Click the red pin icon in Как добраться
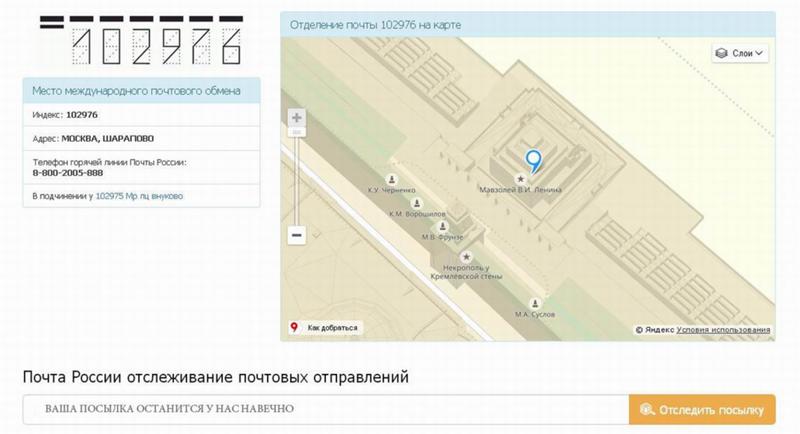The width and height of the screenshot is (800, 434). 294,327
